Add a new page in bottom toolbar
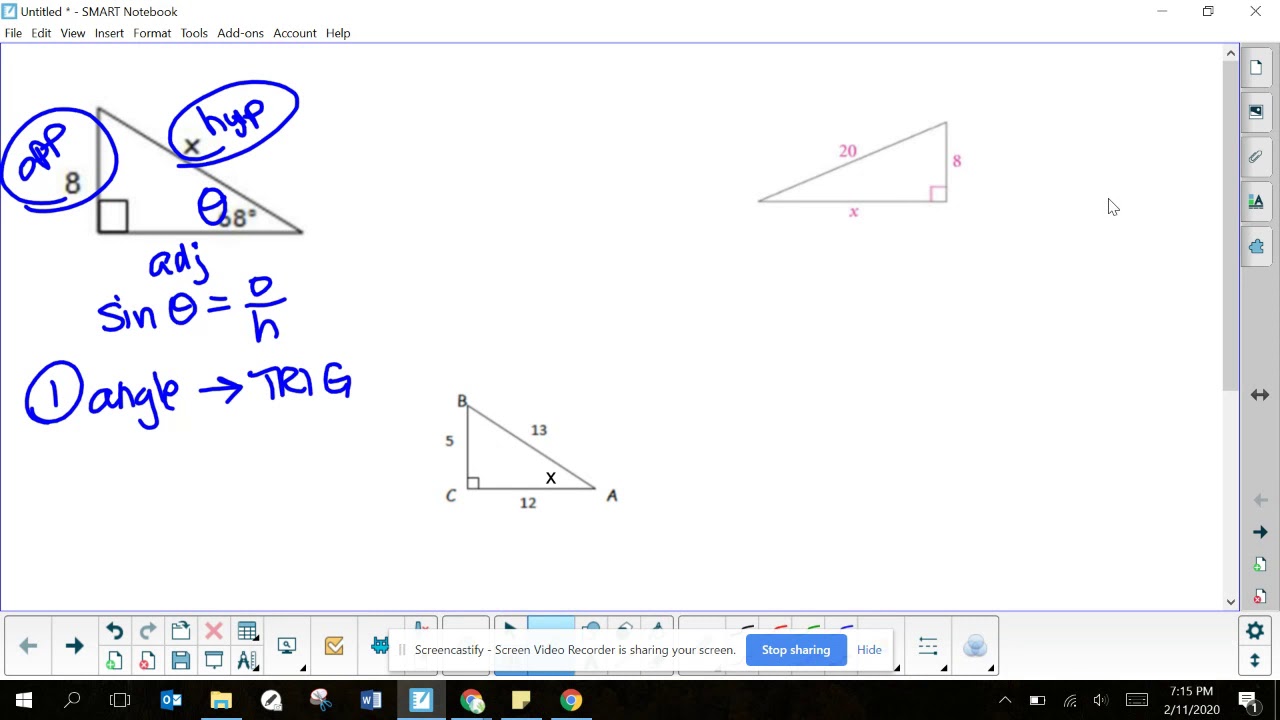This screenshot has width=1280, height=720. [114, 660]
